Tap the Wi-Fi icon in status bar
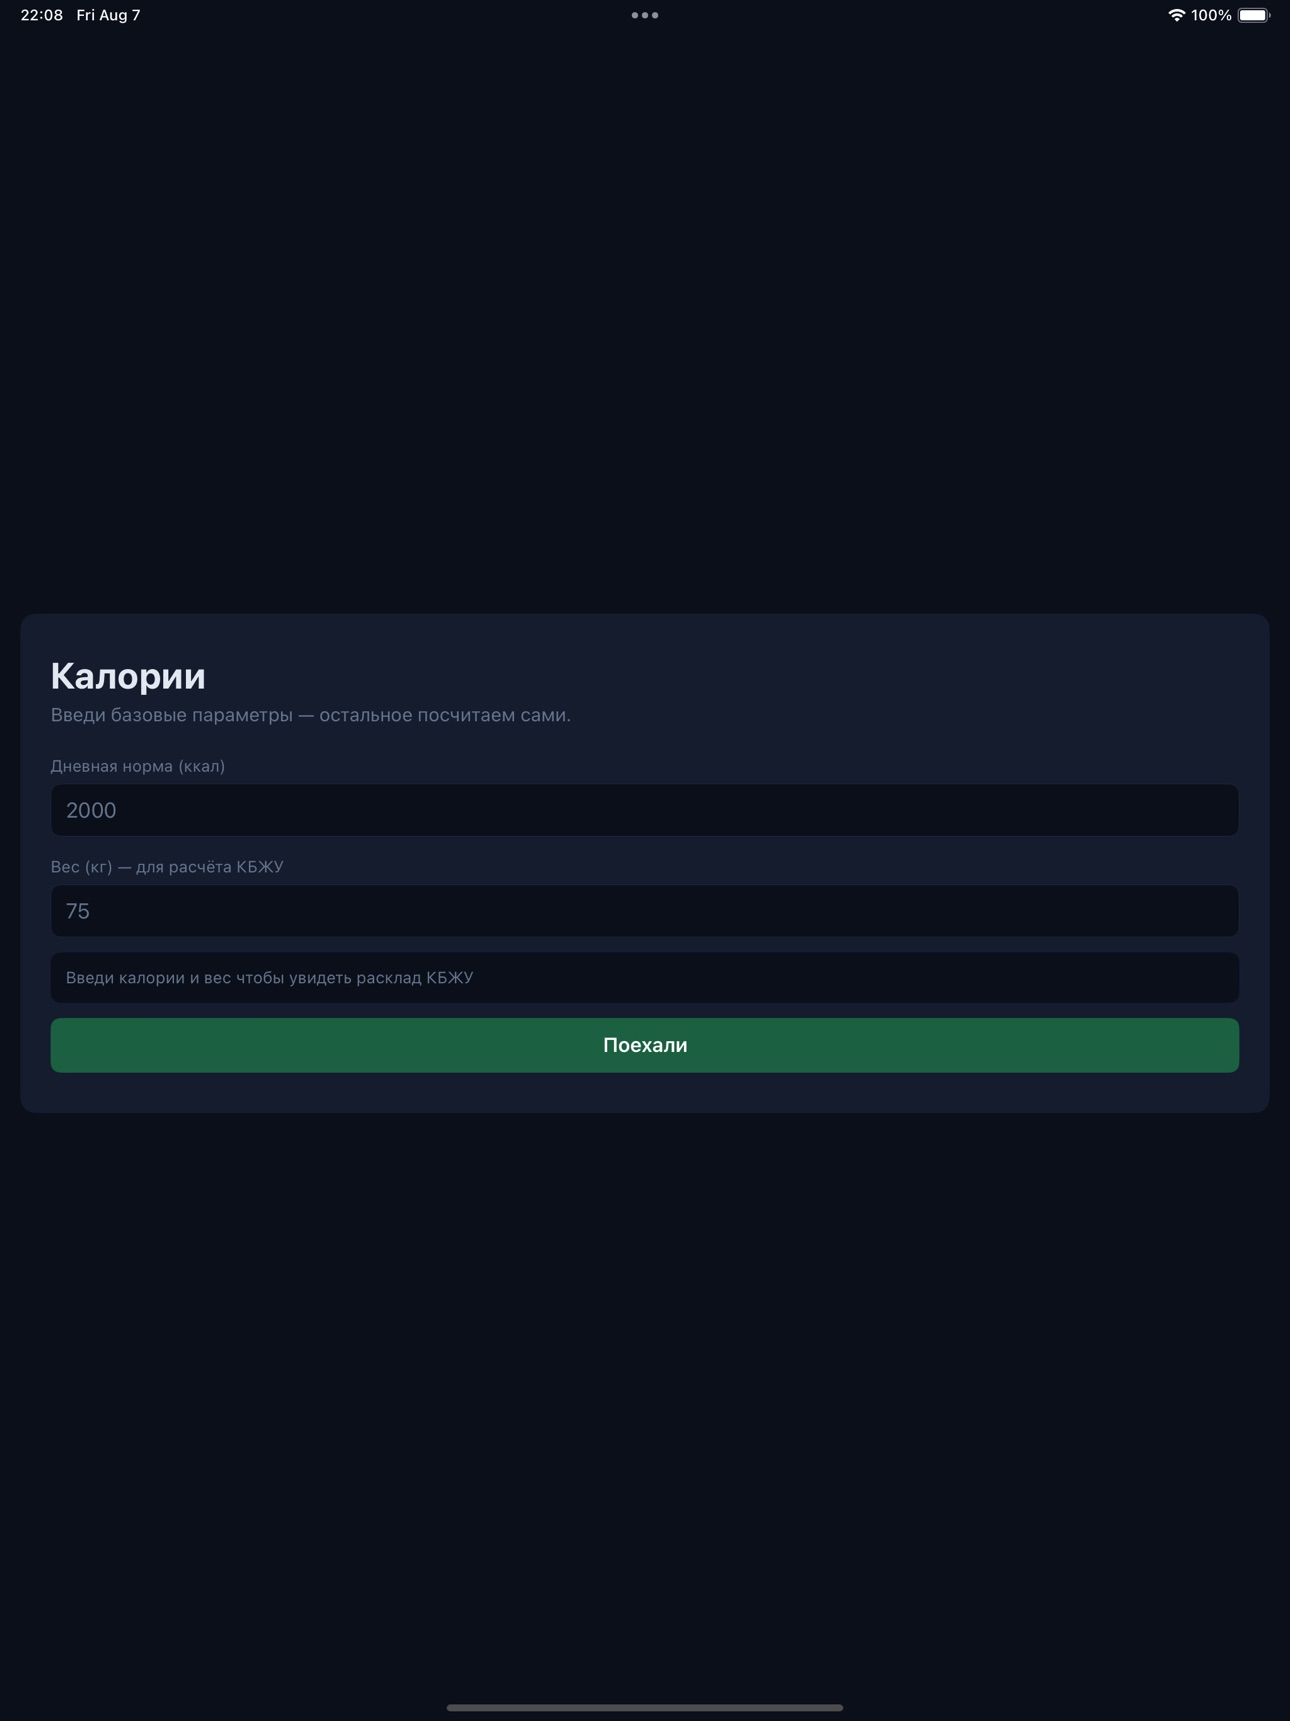 point(1176,15)
